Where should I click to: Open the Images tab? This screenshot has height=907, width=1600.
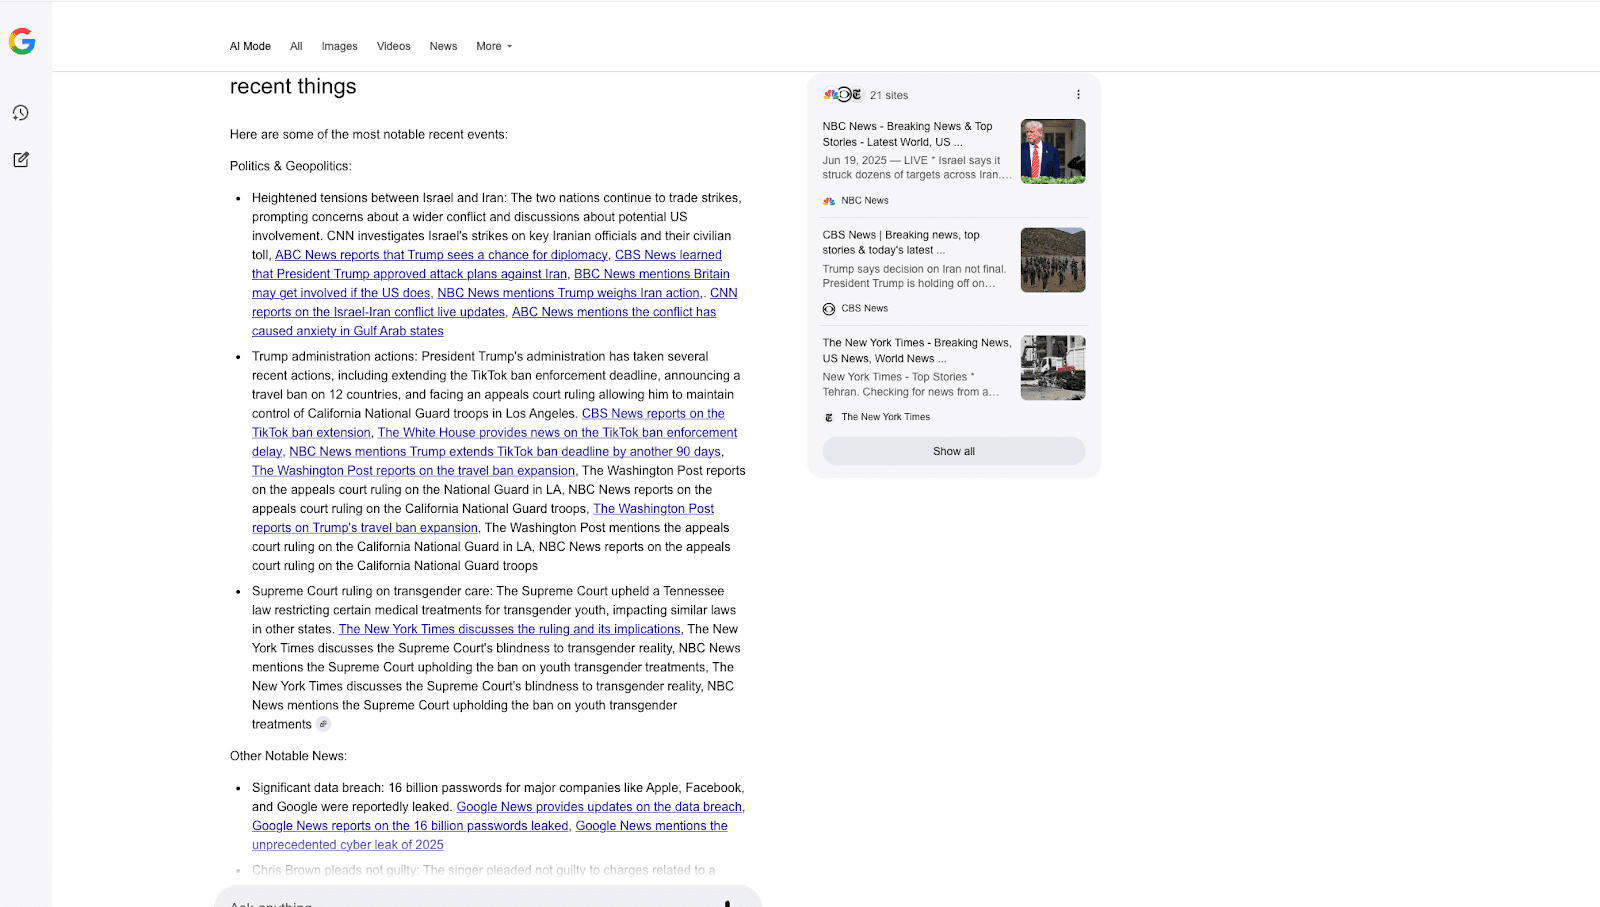click(339, 46)
